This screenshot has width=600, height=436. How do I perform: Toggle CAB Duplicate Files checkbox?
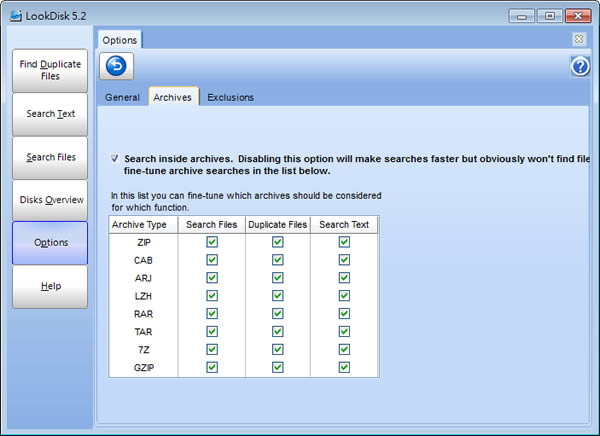[278, 260]
